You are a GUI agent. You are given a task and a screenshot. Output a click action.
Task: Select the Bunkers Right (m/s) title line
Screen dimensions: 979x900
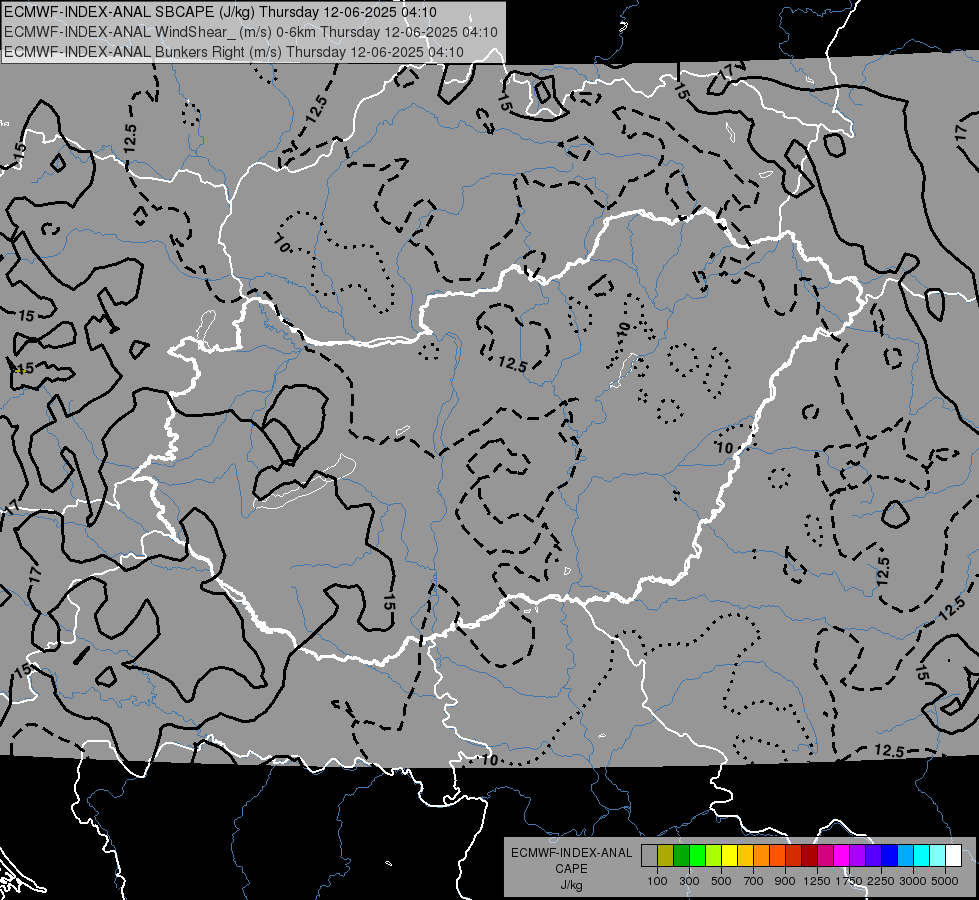(x=234, y=52)
